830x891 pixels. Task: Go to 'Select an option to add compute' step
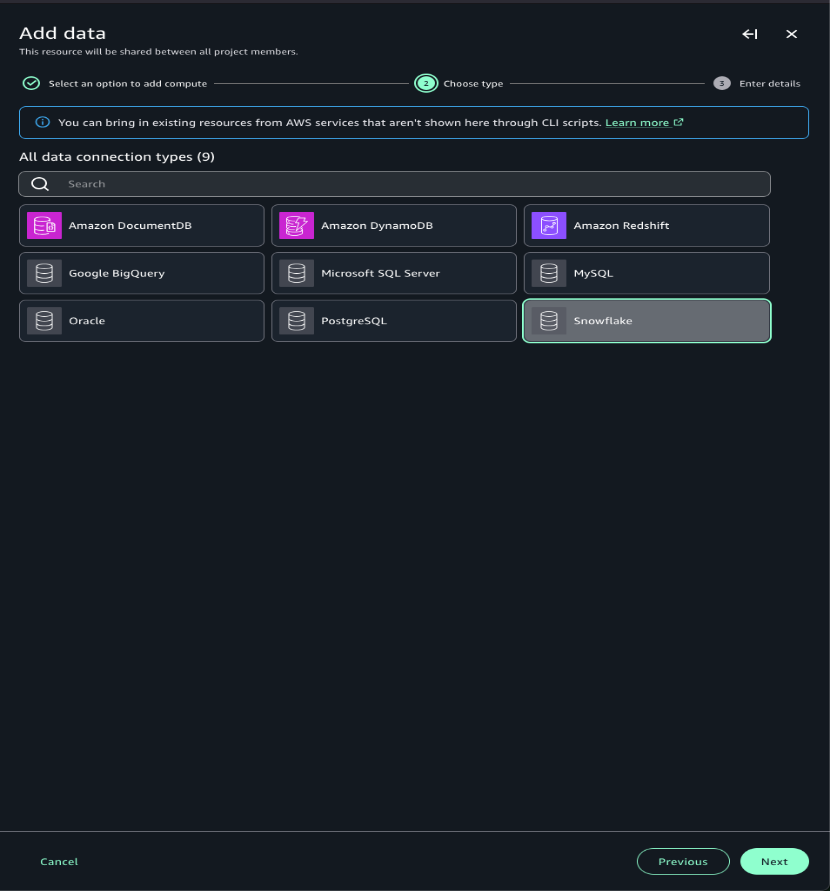tap(128, 84)
